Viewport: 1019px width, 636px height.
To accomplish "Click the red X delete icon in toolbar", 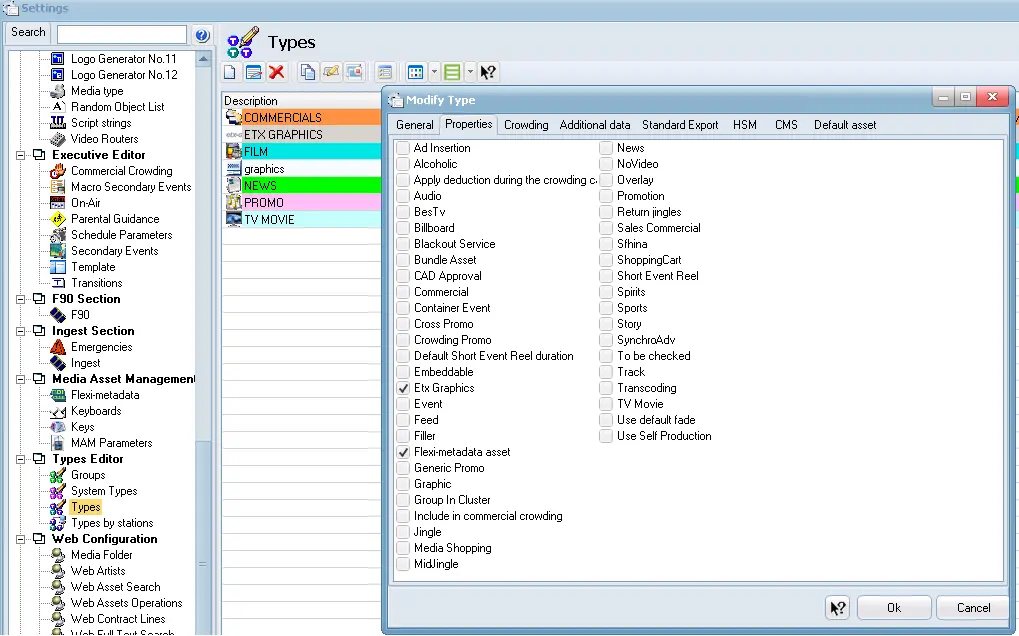I will click(277, 72).
